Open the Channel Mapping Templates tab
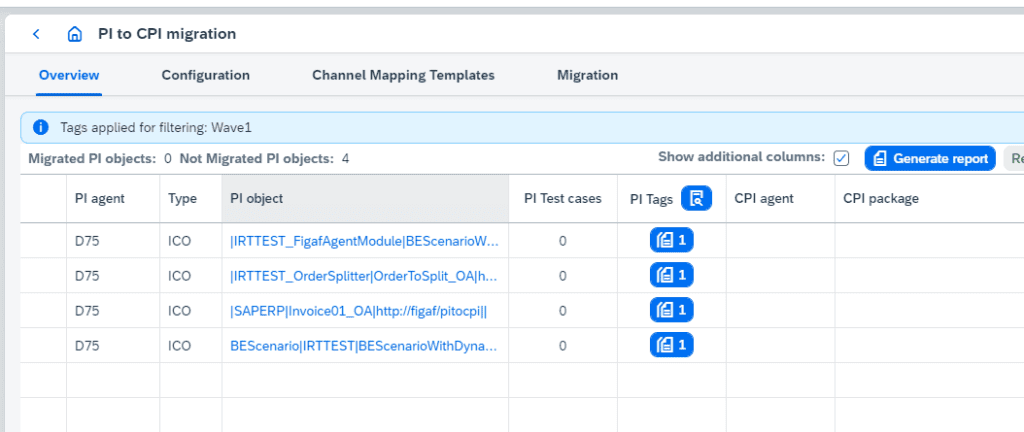The image size is (1024, 432). pyautogui.click(x=403, y=75)
